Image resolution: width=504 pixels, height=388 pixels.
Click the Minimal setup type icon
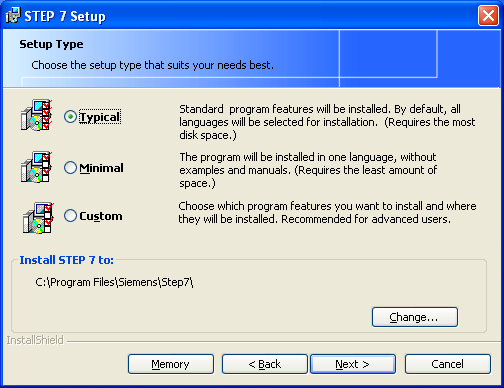coord(37,167)
